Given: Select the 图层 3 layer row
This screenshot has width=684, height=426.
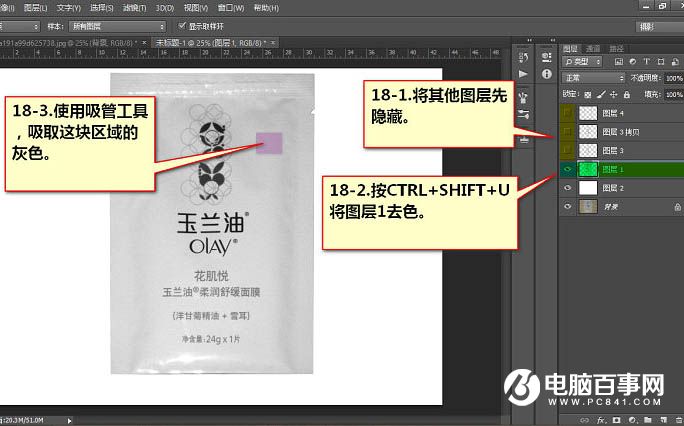Looking at the screenshot, I should 622,150.
